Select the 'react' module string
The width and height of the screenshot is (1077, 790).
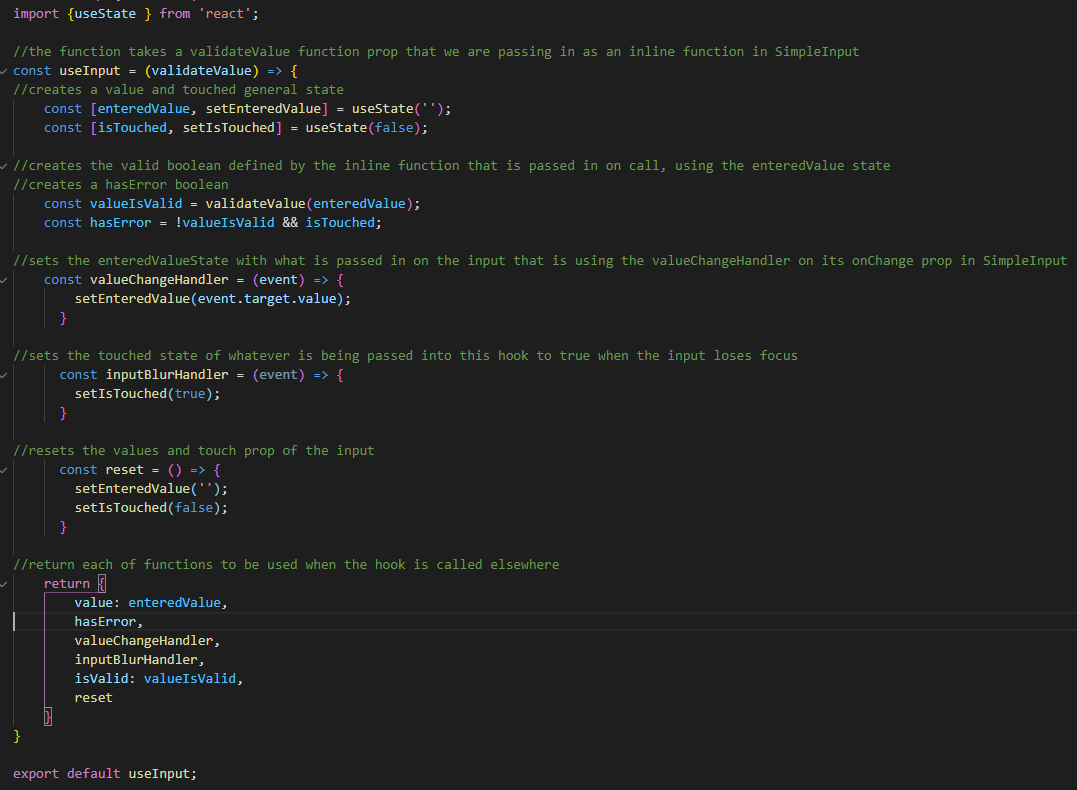click(224, 13)
